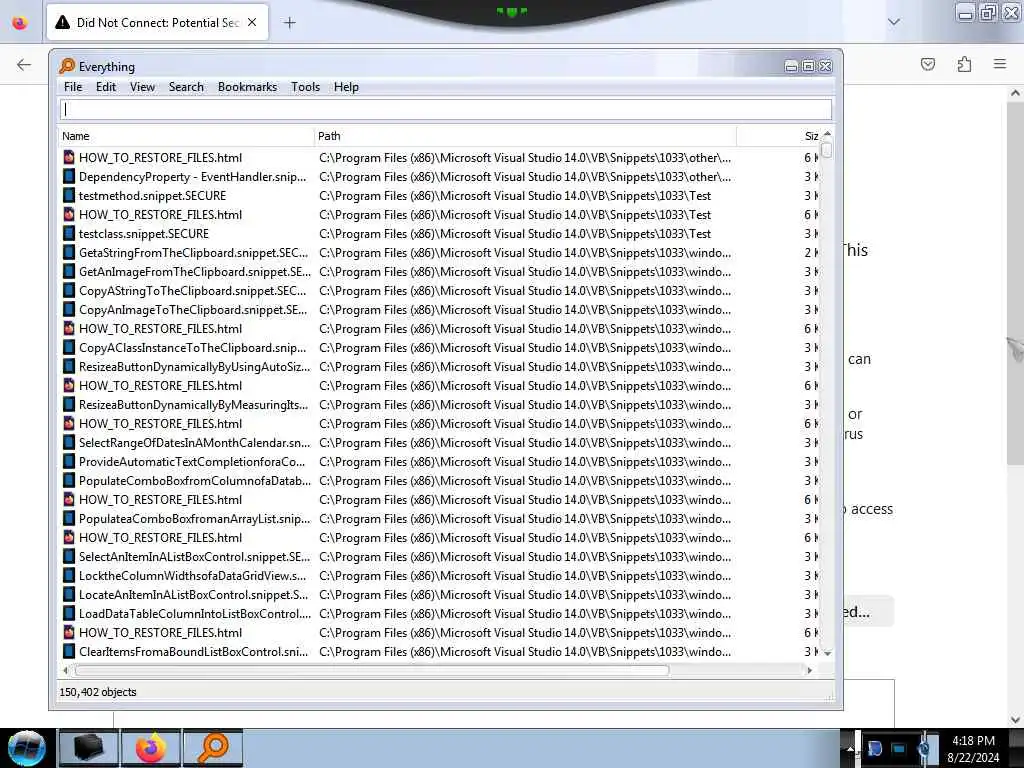Select ClearItemsFromaBoundListBoxControl file name

pos(193,651)
